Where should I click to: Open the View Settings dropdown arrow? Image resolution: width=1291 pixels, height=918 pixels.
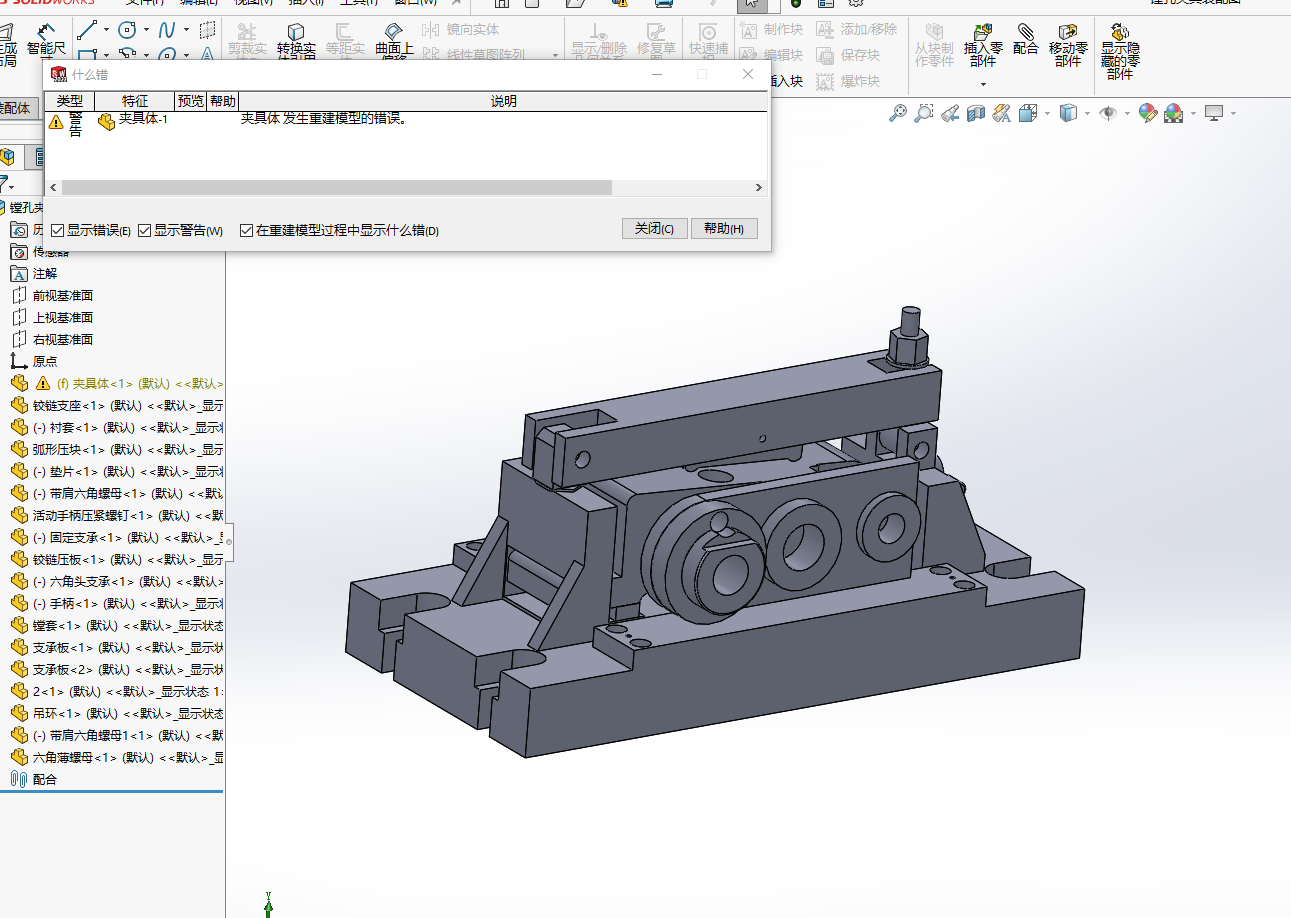[1233, 113]
